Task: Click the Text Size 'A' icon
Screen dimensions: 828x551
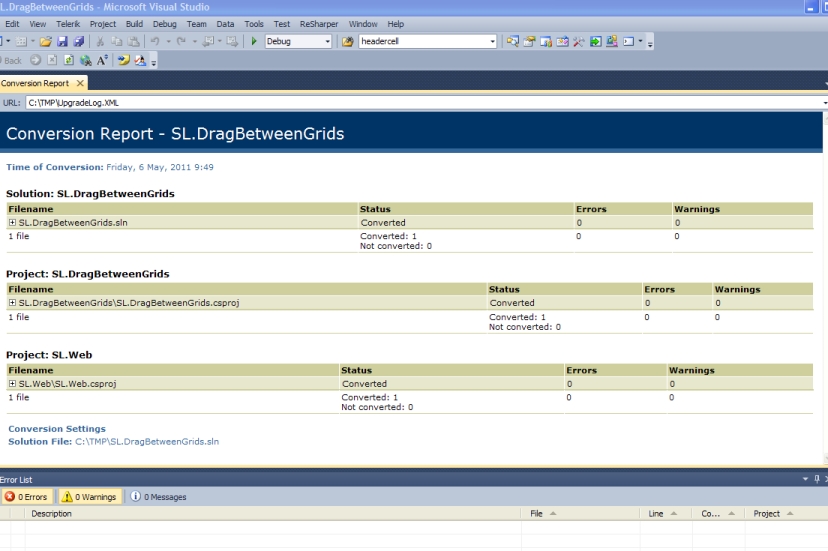Action: pos(102,60)
